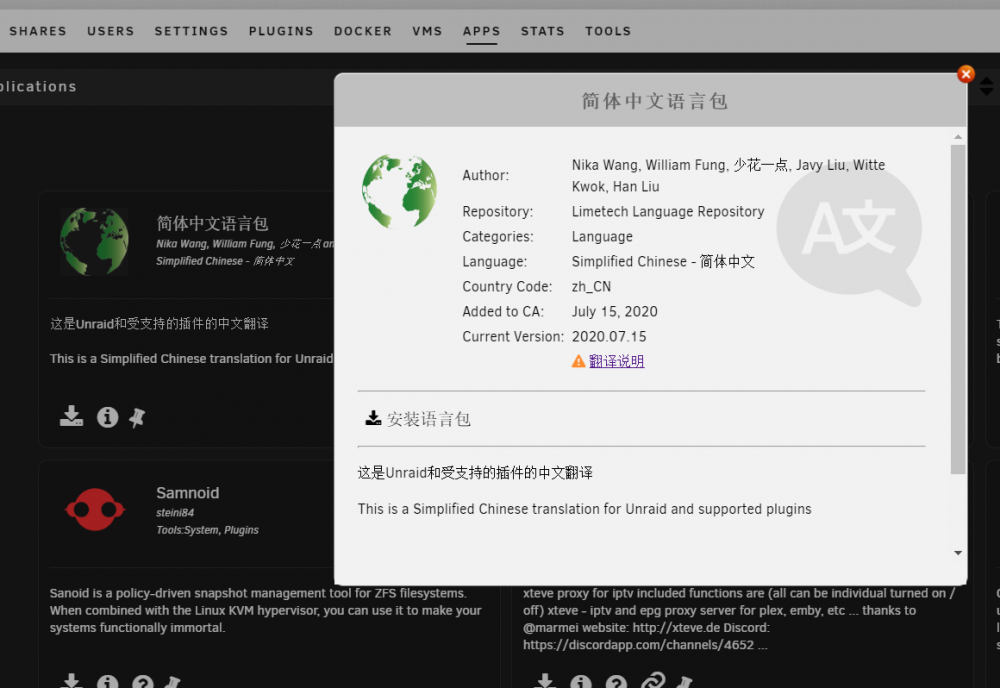Select the APPS tab
The width and height of the screenshot is (1000, 688).
click(482, 31)
